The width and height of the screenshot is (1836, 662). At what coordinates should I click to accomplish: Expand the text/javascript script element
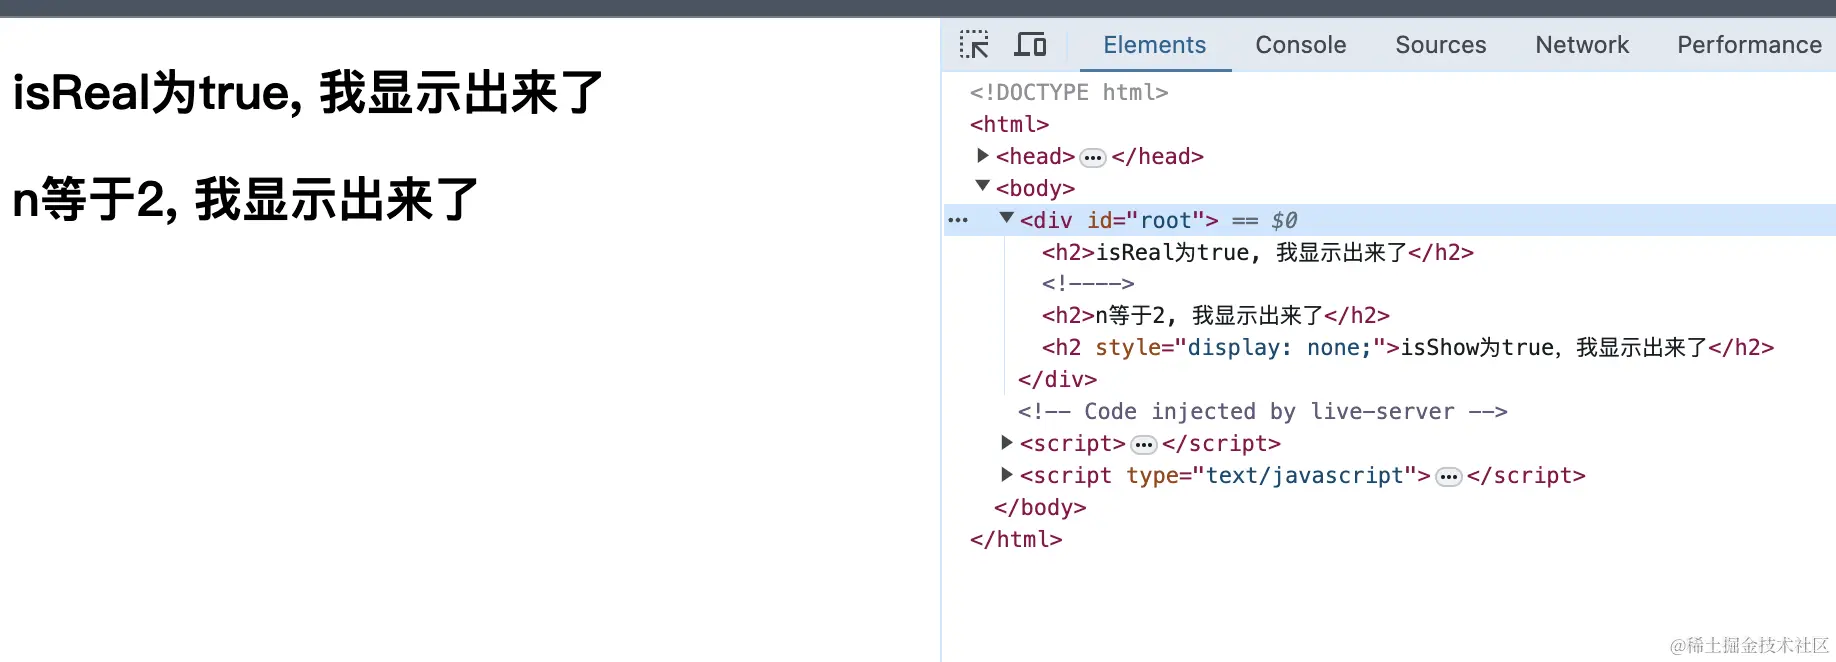point(1007,474)
